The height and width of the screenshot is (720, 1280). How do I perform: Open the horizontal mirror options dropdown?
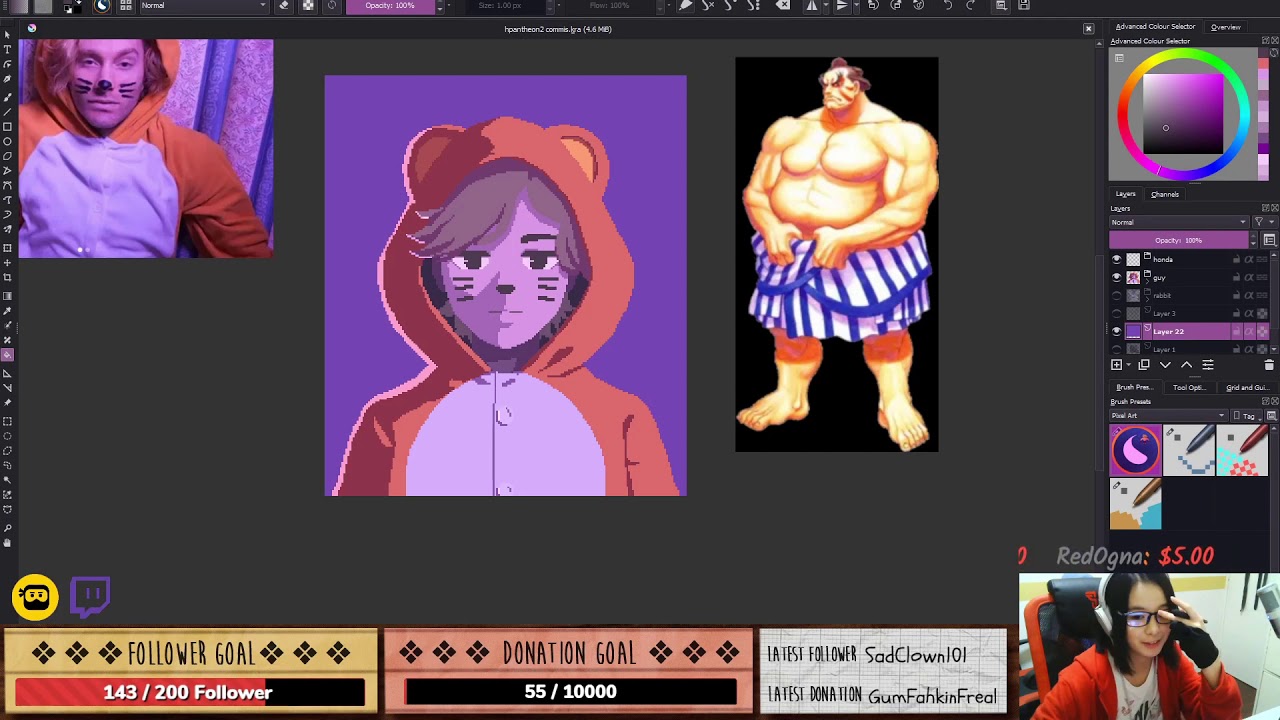pos(826,6)
